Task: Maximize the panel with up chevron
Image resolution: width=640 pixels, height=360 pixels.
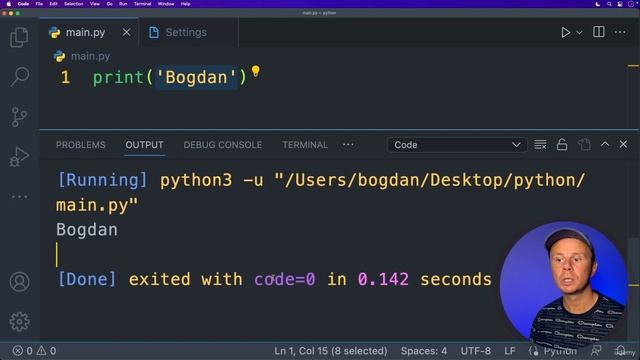Action: pyautogui.click(x=605, y=144)
